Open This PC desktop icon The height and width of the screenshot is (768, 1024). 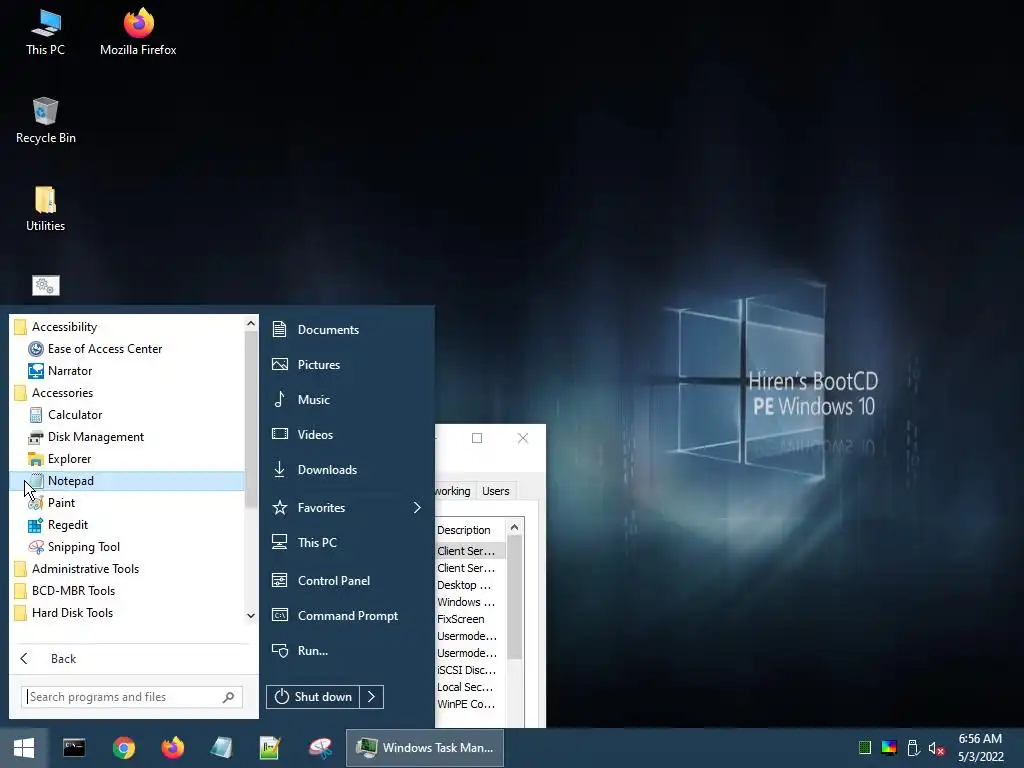click(x=45, y=33)
